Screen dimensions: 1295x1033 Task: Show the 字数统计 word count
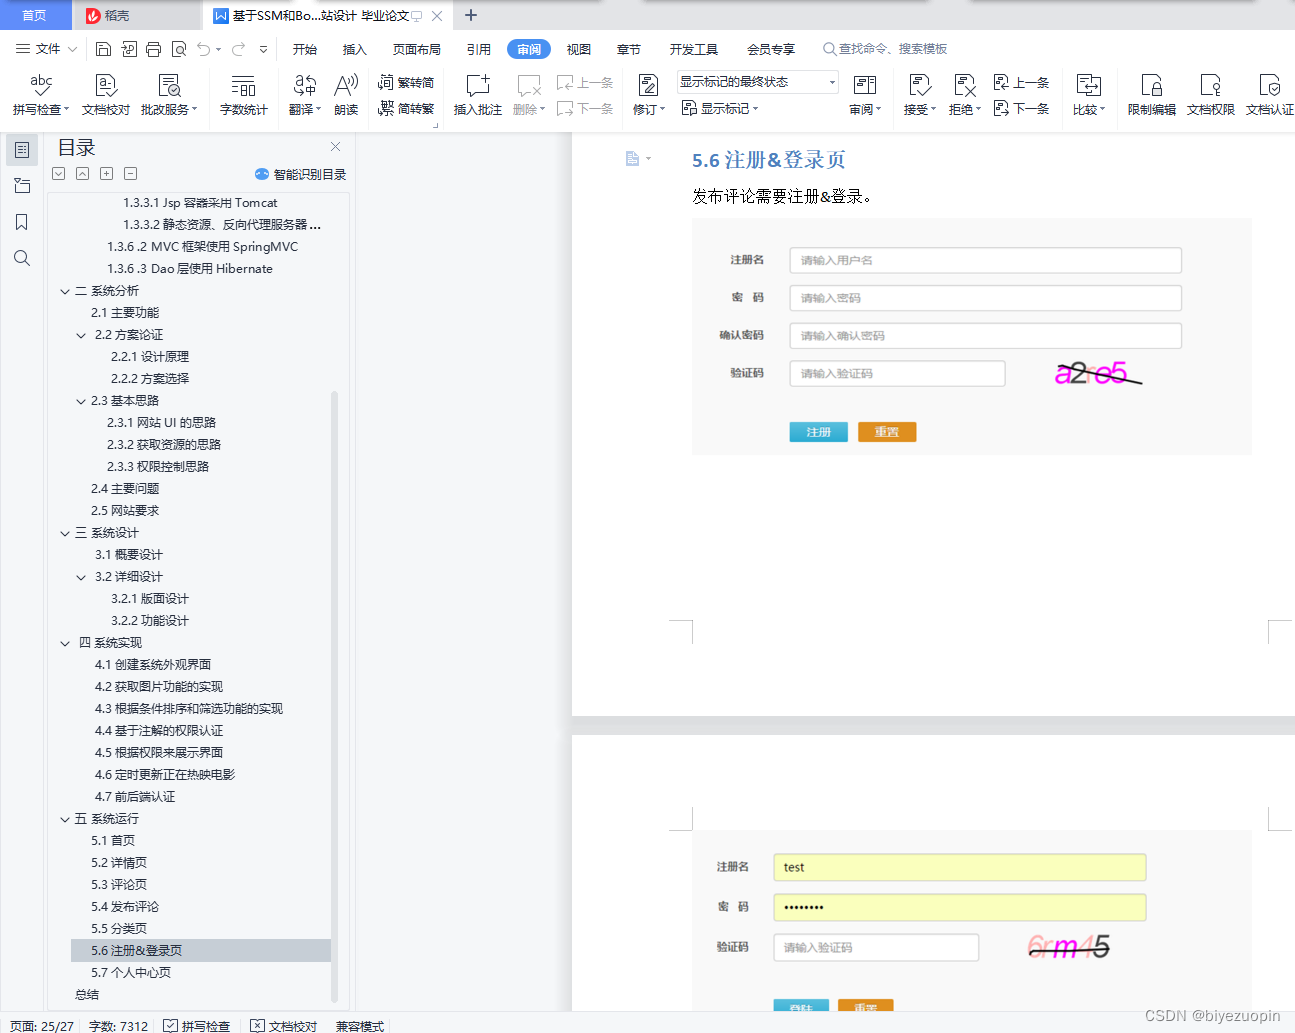click(244, 95)
